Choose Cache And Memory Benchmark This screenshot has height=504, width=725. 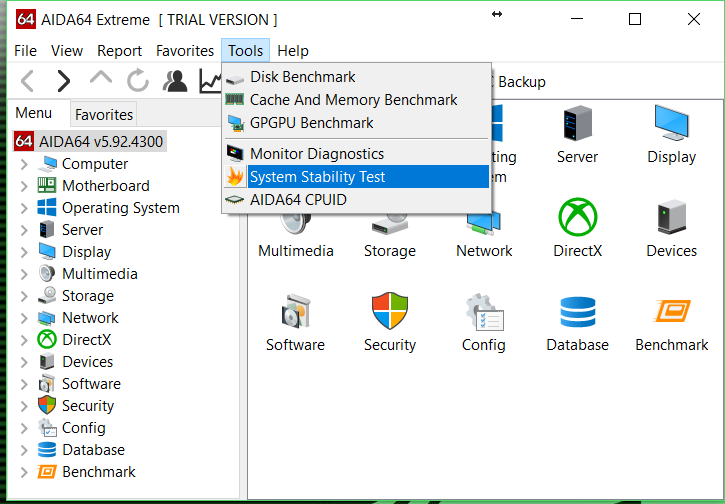(x=356, y=100)
